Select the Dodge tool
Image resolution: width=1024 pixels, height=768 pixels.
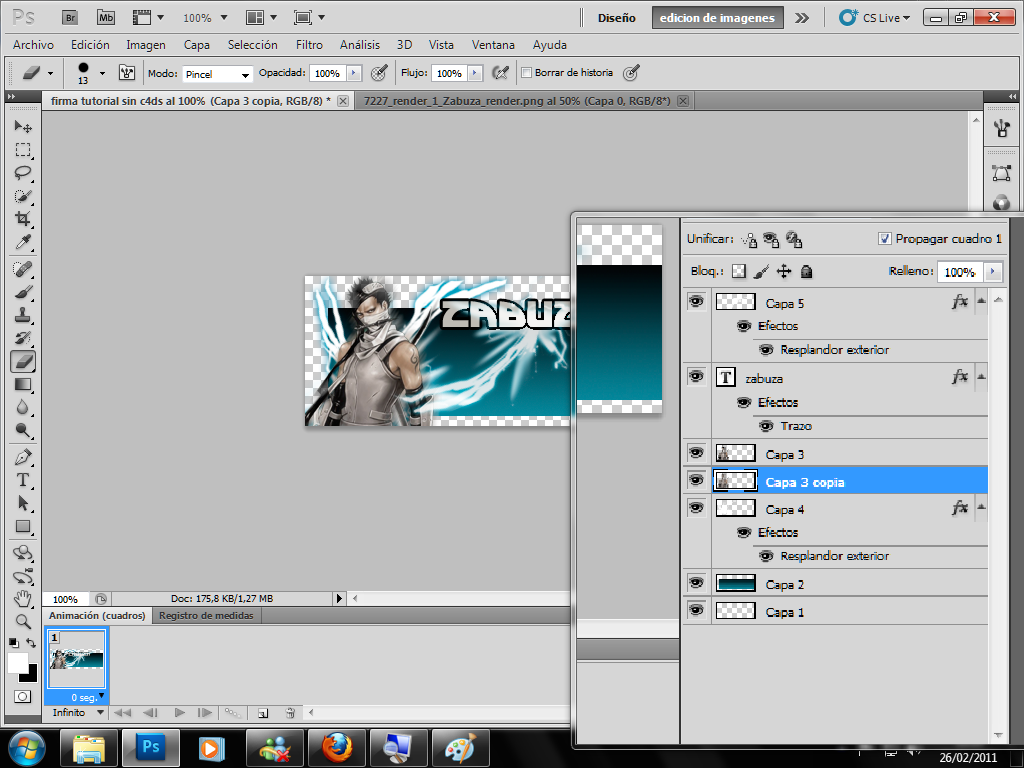click(23, 430)
